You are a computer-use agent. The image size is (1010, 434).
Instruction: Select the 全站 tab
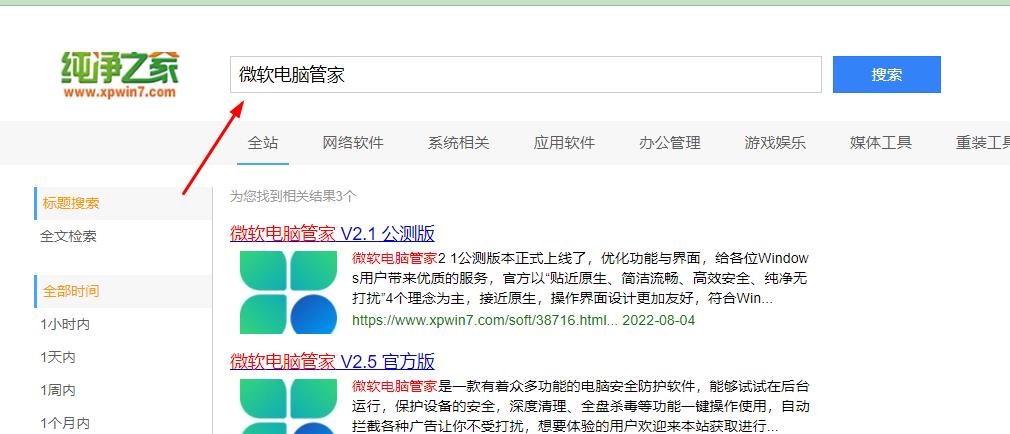pyautogui.click(x=263, y=142)
